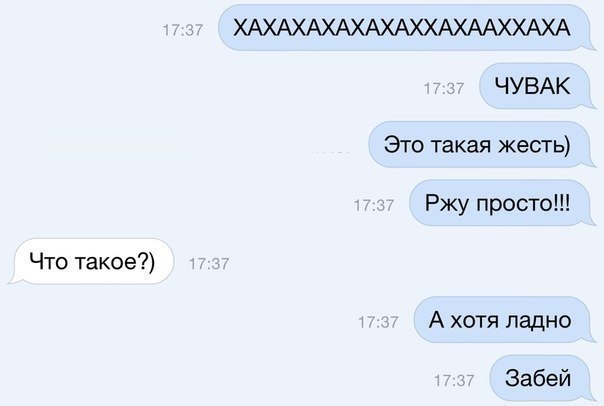The image size is (604, 406).
Task: Tap the 'Забей' message bubble
Action: click(542, 378)
